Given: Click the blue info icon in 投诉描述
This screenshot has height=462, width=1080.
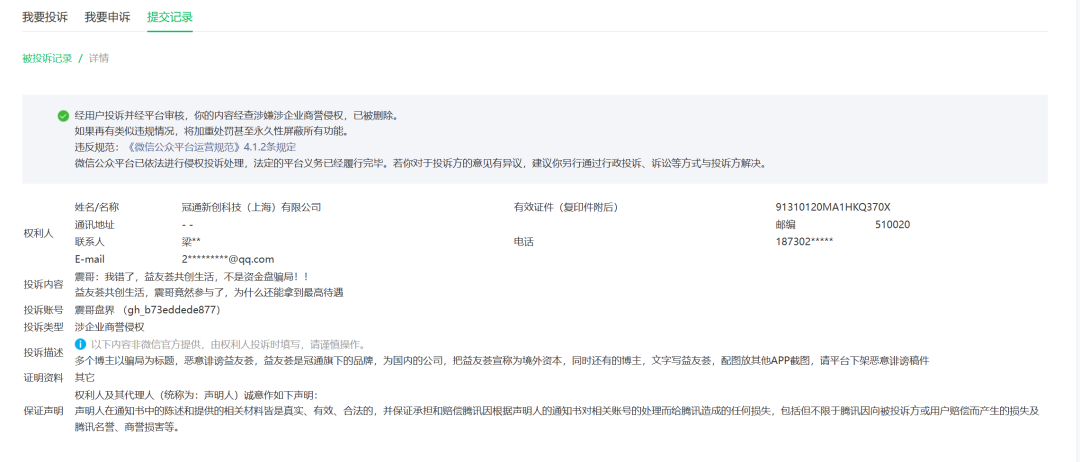Looking at the screenshot, I should pyautogui.click(x=81, y=344).
